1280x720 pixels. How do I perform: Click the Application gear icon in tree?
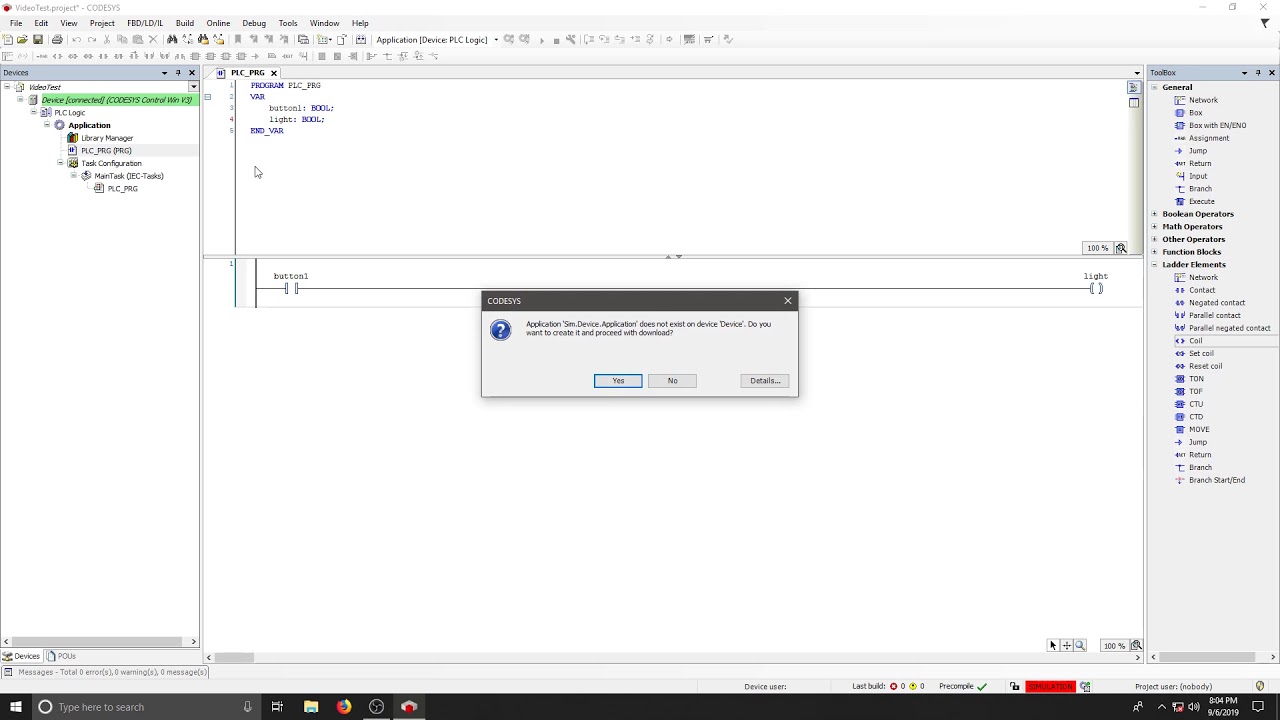pos(59,125)
